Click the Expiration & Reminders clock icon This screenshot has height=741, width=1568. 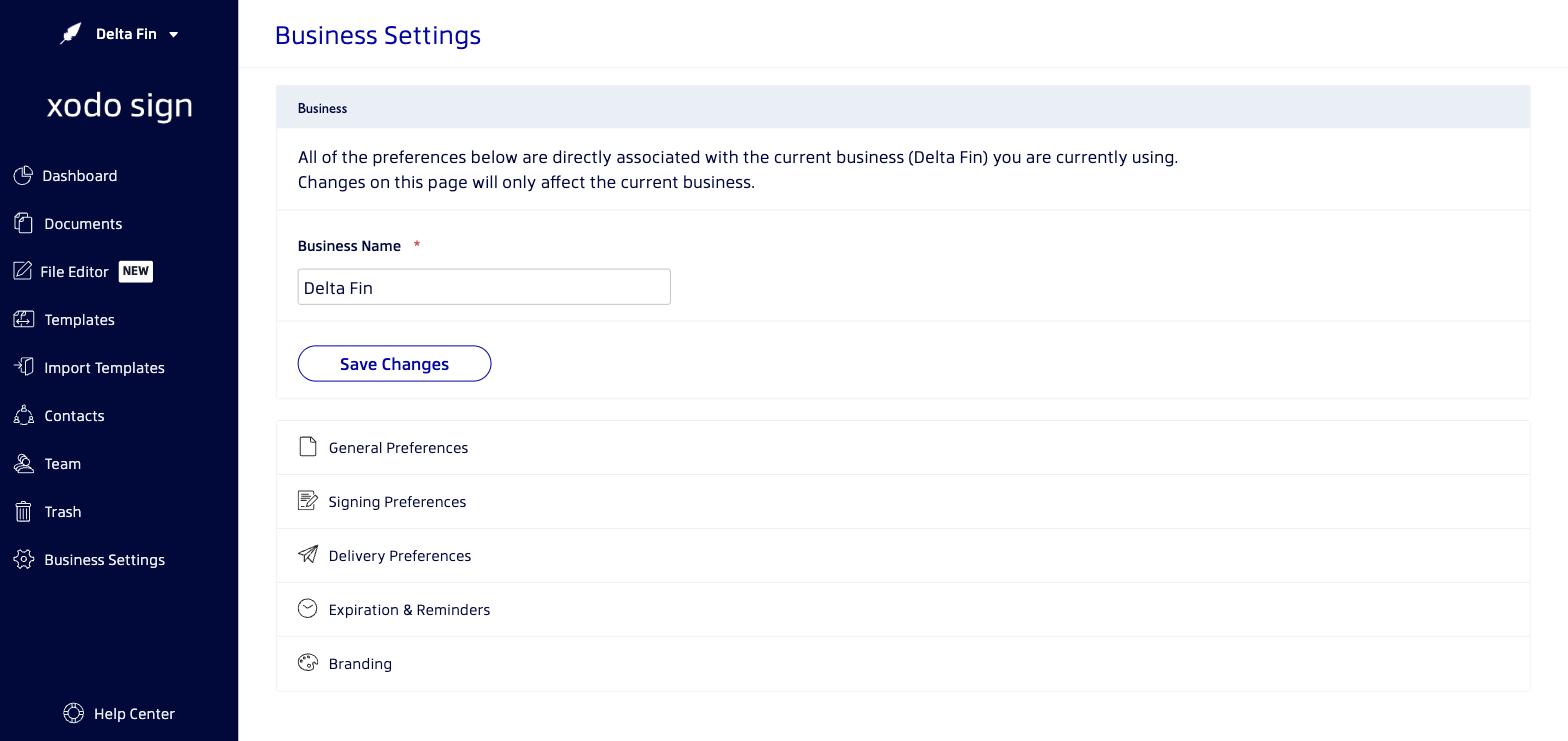pos(308,609)
